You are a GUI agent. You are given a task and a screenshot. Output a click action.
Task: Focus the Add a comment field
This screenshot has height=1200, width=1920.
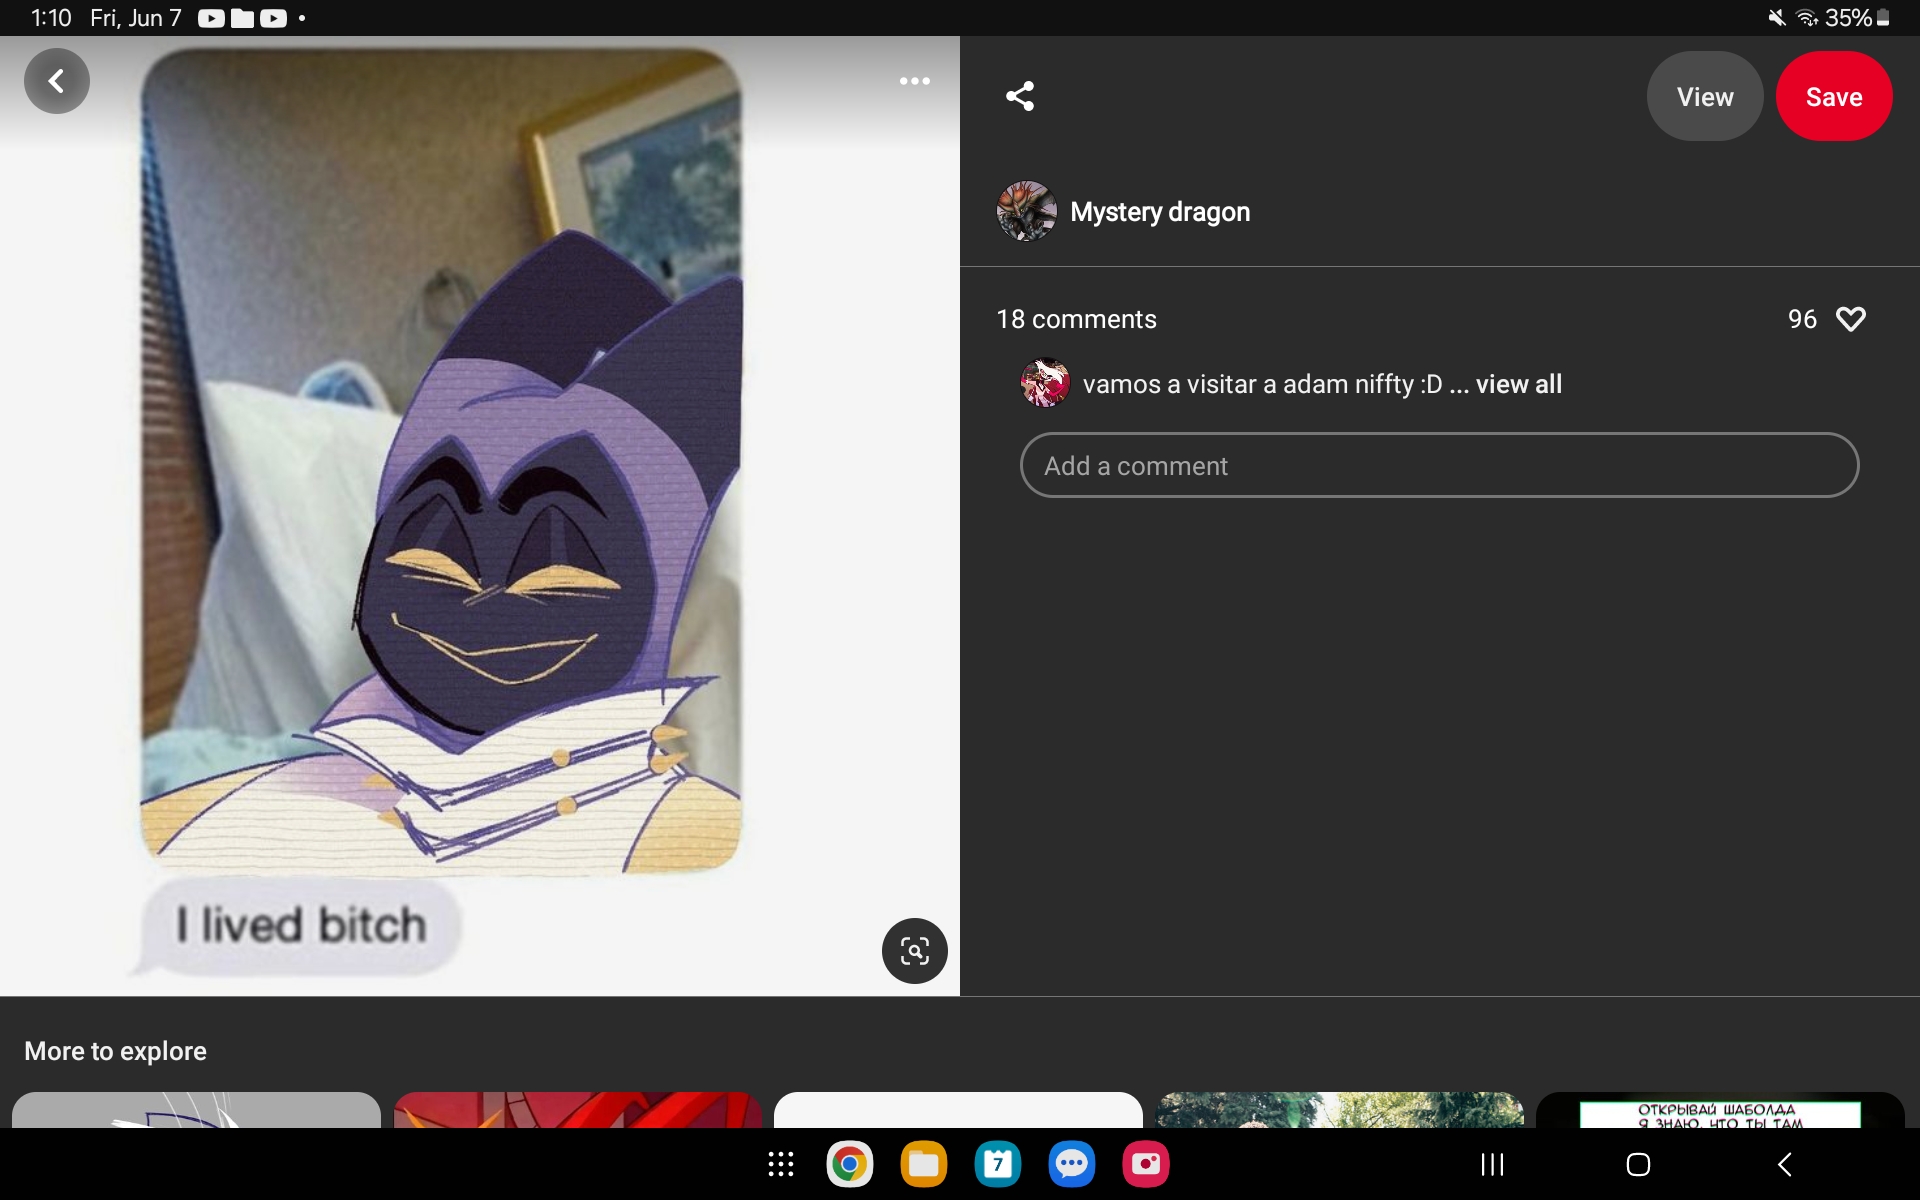point(1438,465)
